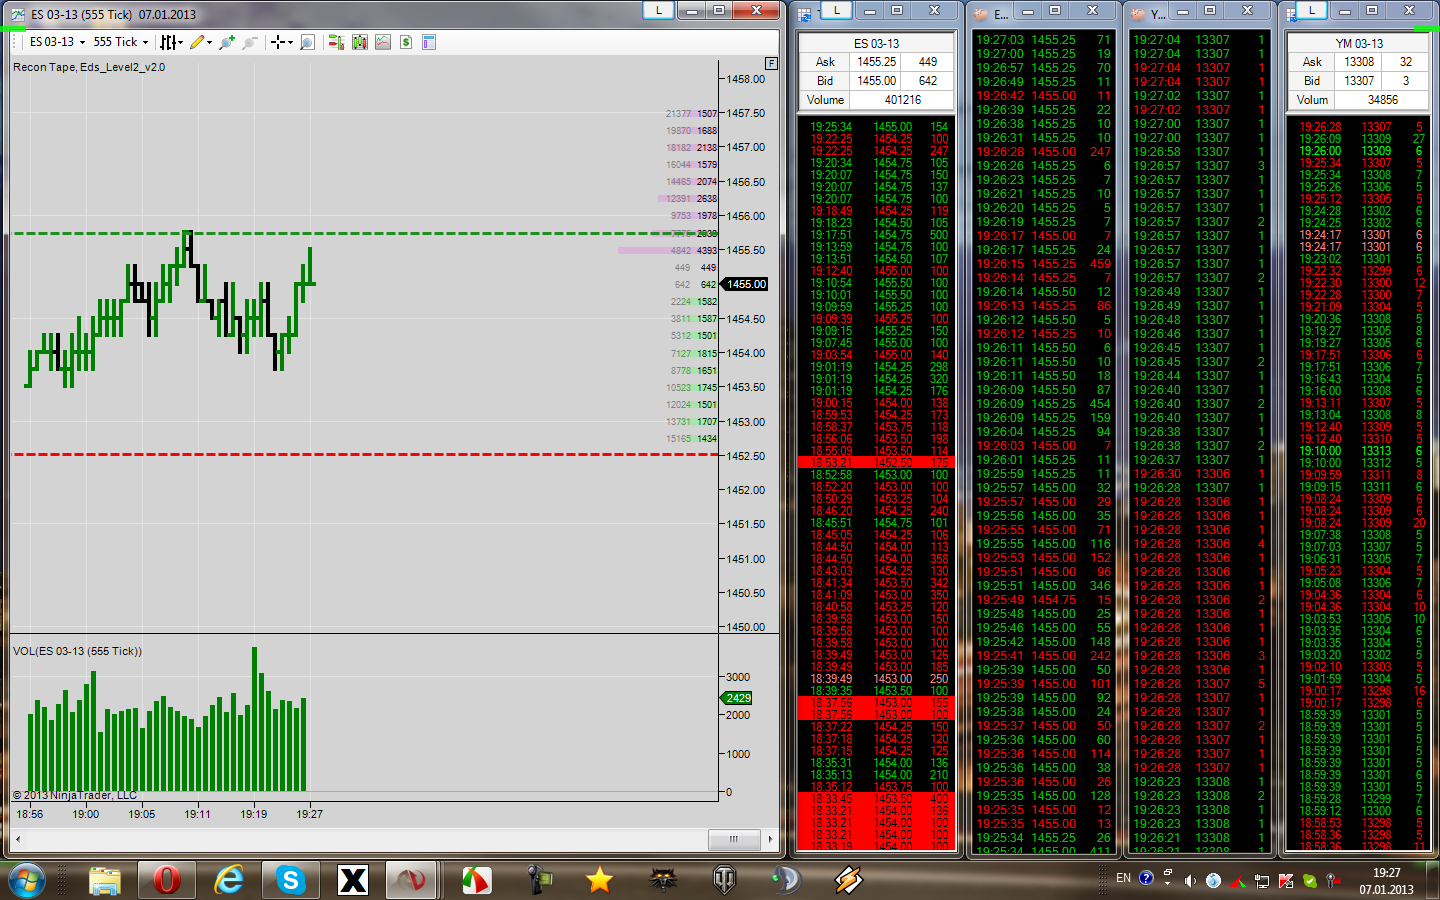Launch the wolf-head game icon in taskbar
This screenshot has width=1440, height=900.
[x=661, y=880]
